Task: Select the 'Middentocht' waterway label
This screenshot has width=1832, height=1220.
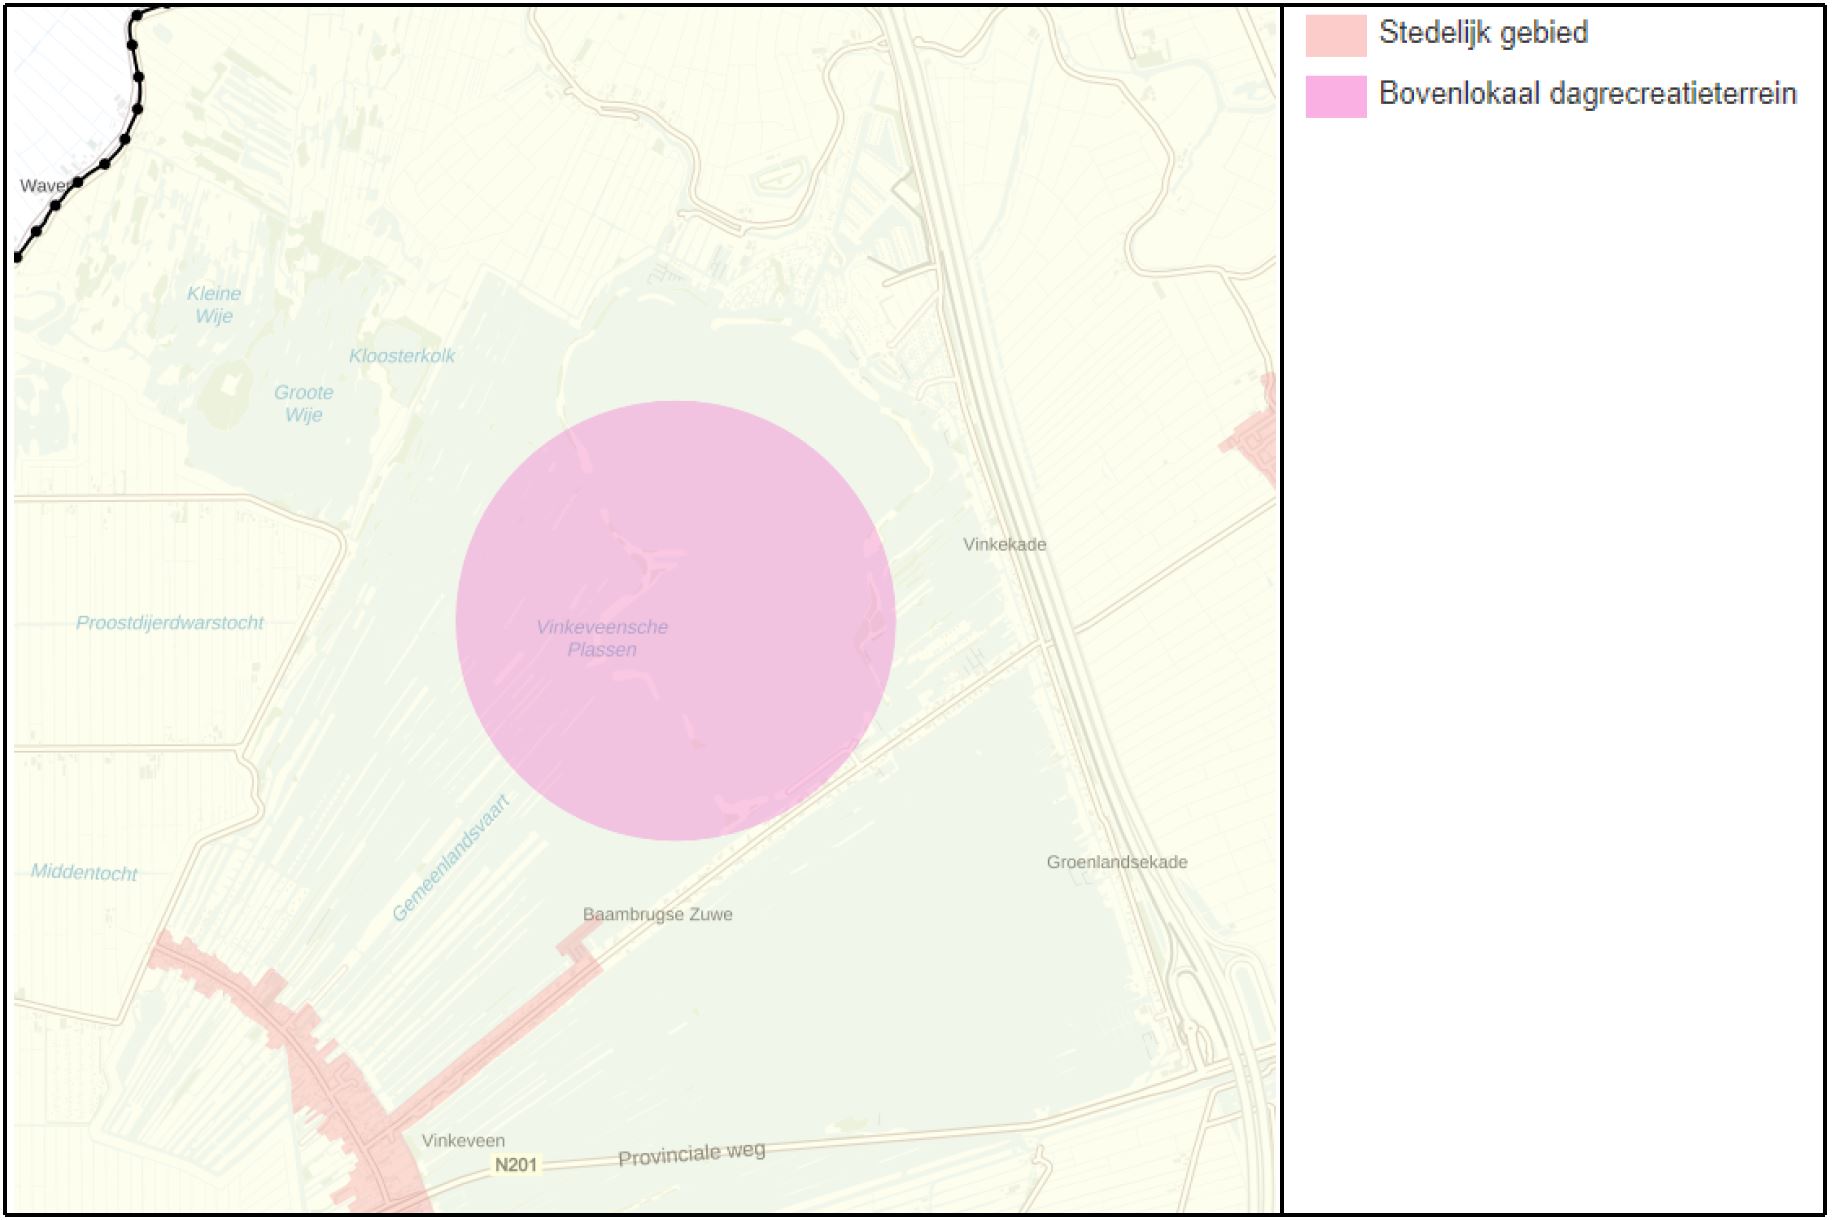Action: pos(85,871)
